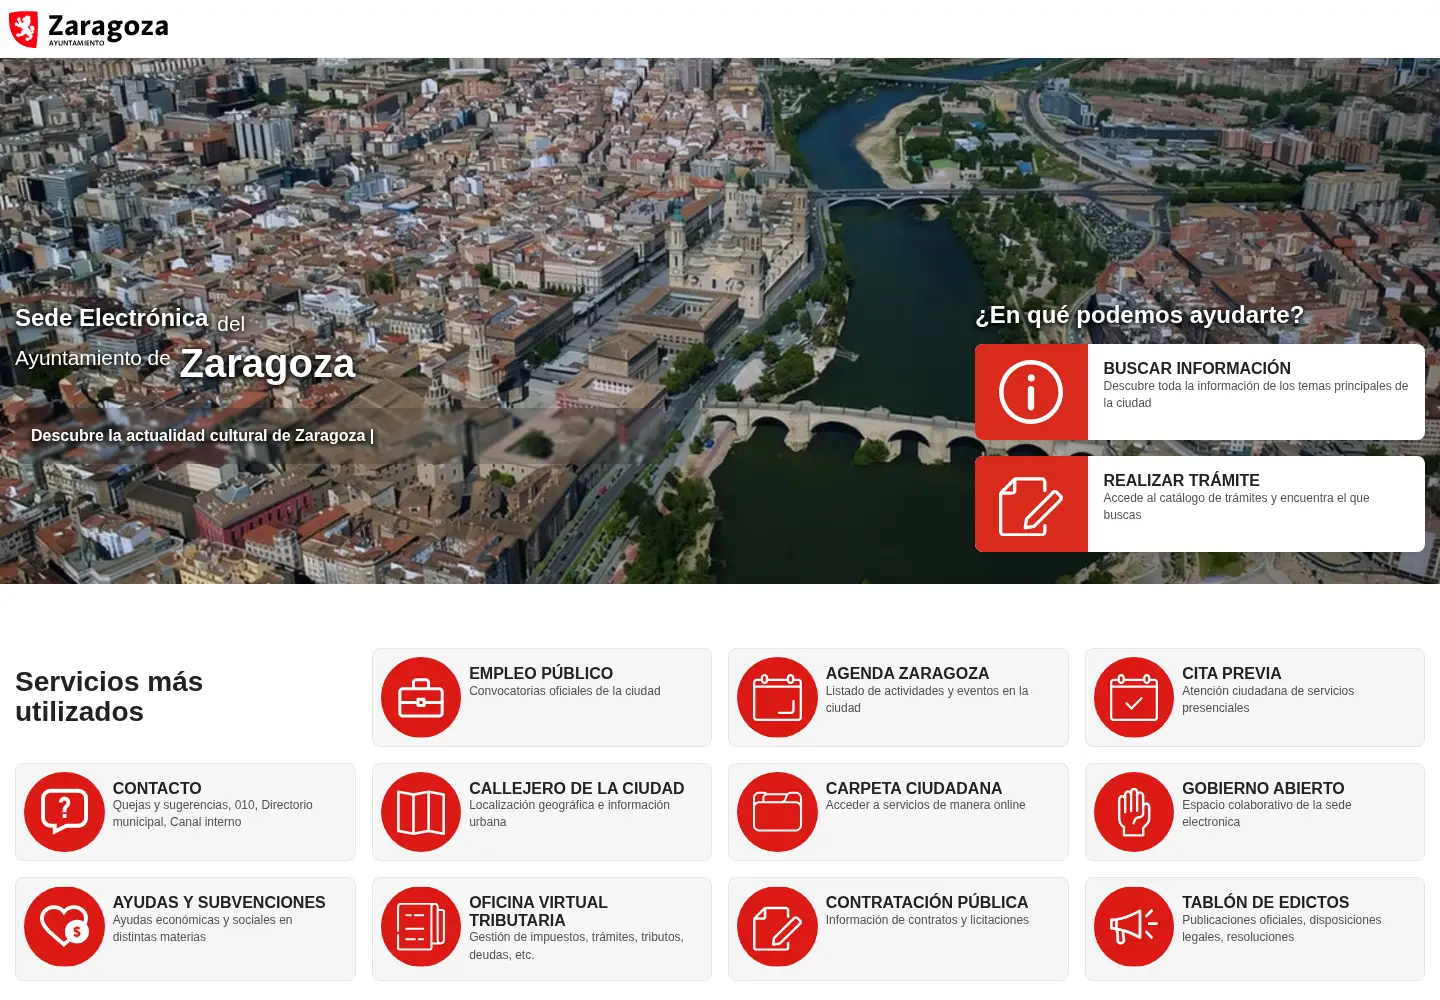The width and height of the screenshot is (1440, 1000).
Task: Click 'Información de contratos y licitaciones' text
Action: [927, 920]
